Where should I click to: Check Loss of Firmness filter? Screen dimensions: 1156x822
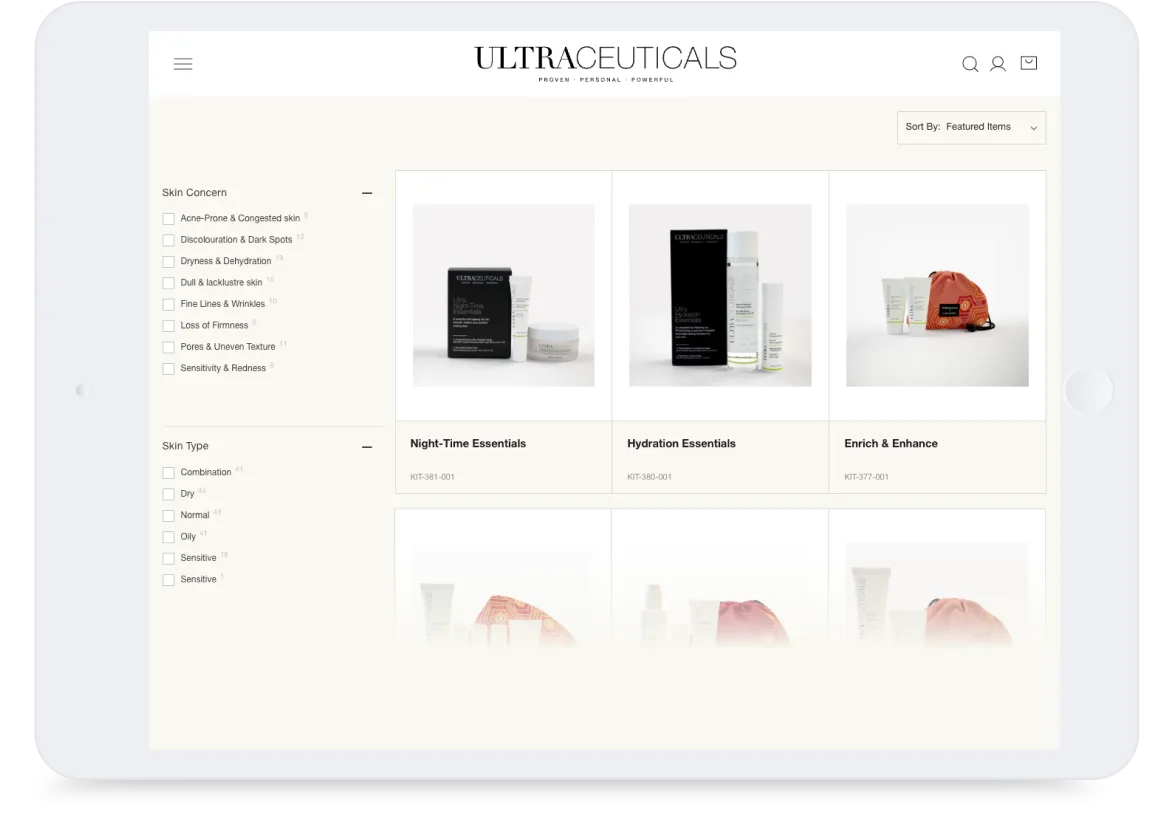(x=169, y=326)
